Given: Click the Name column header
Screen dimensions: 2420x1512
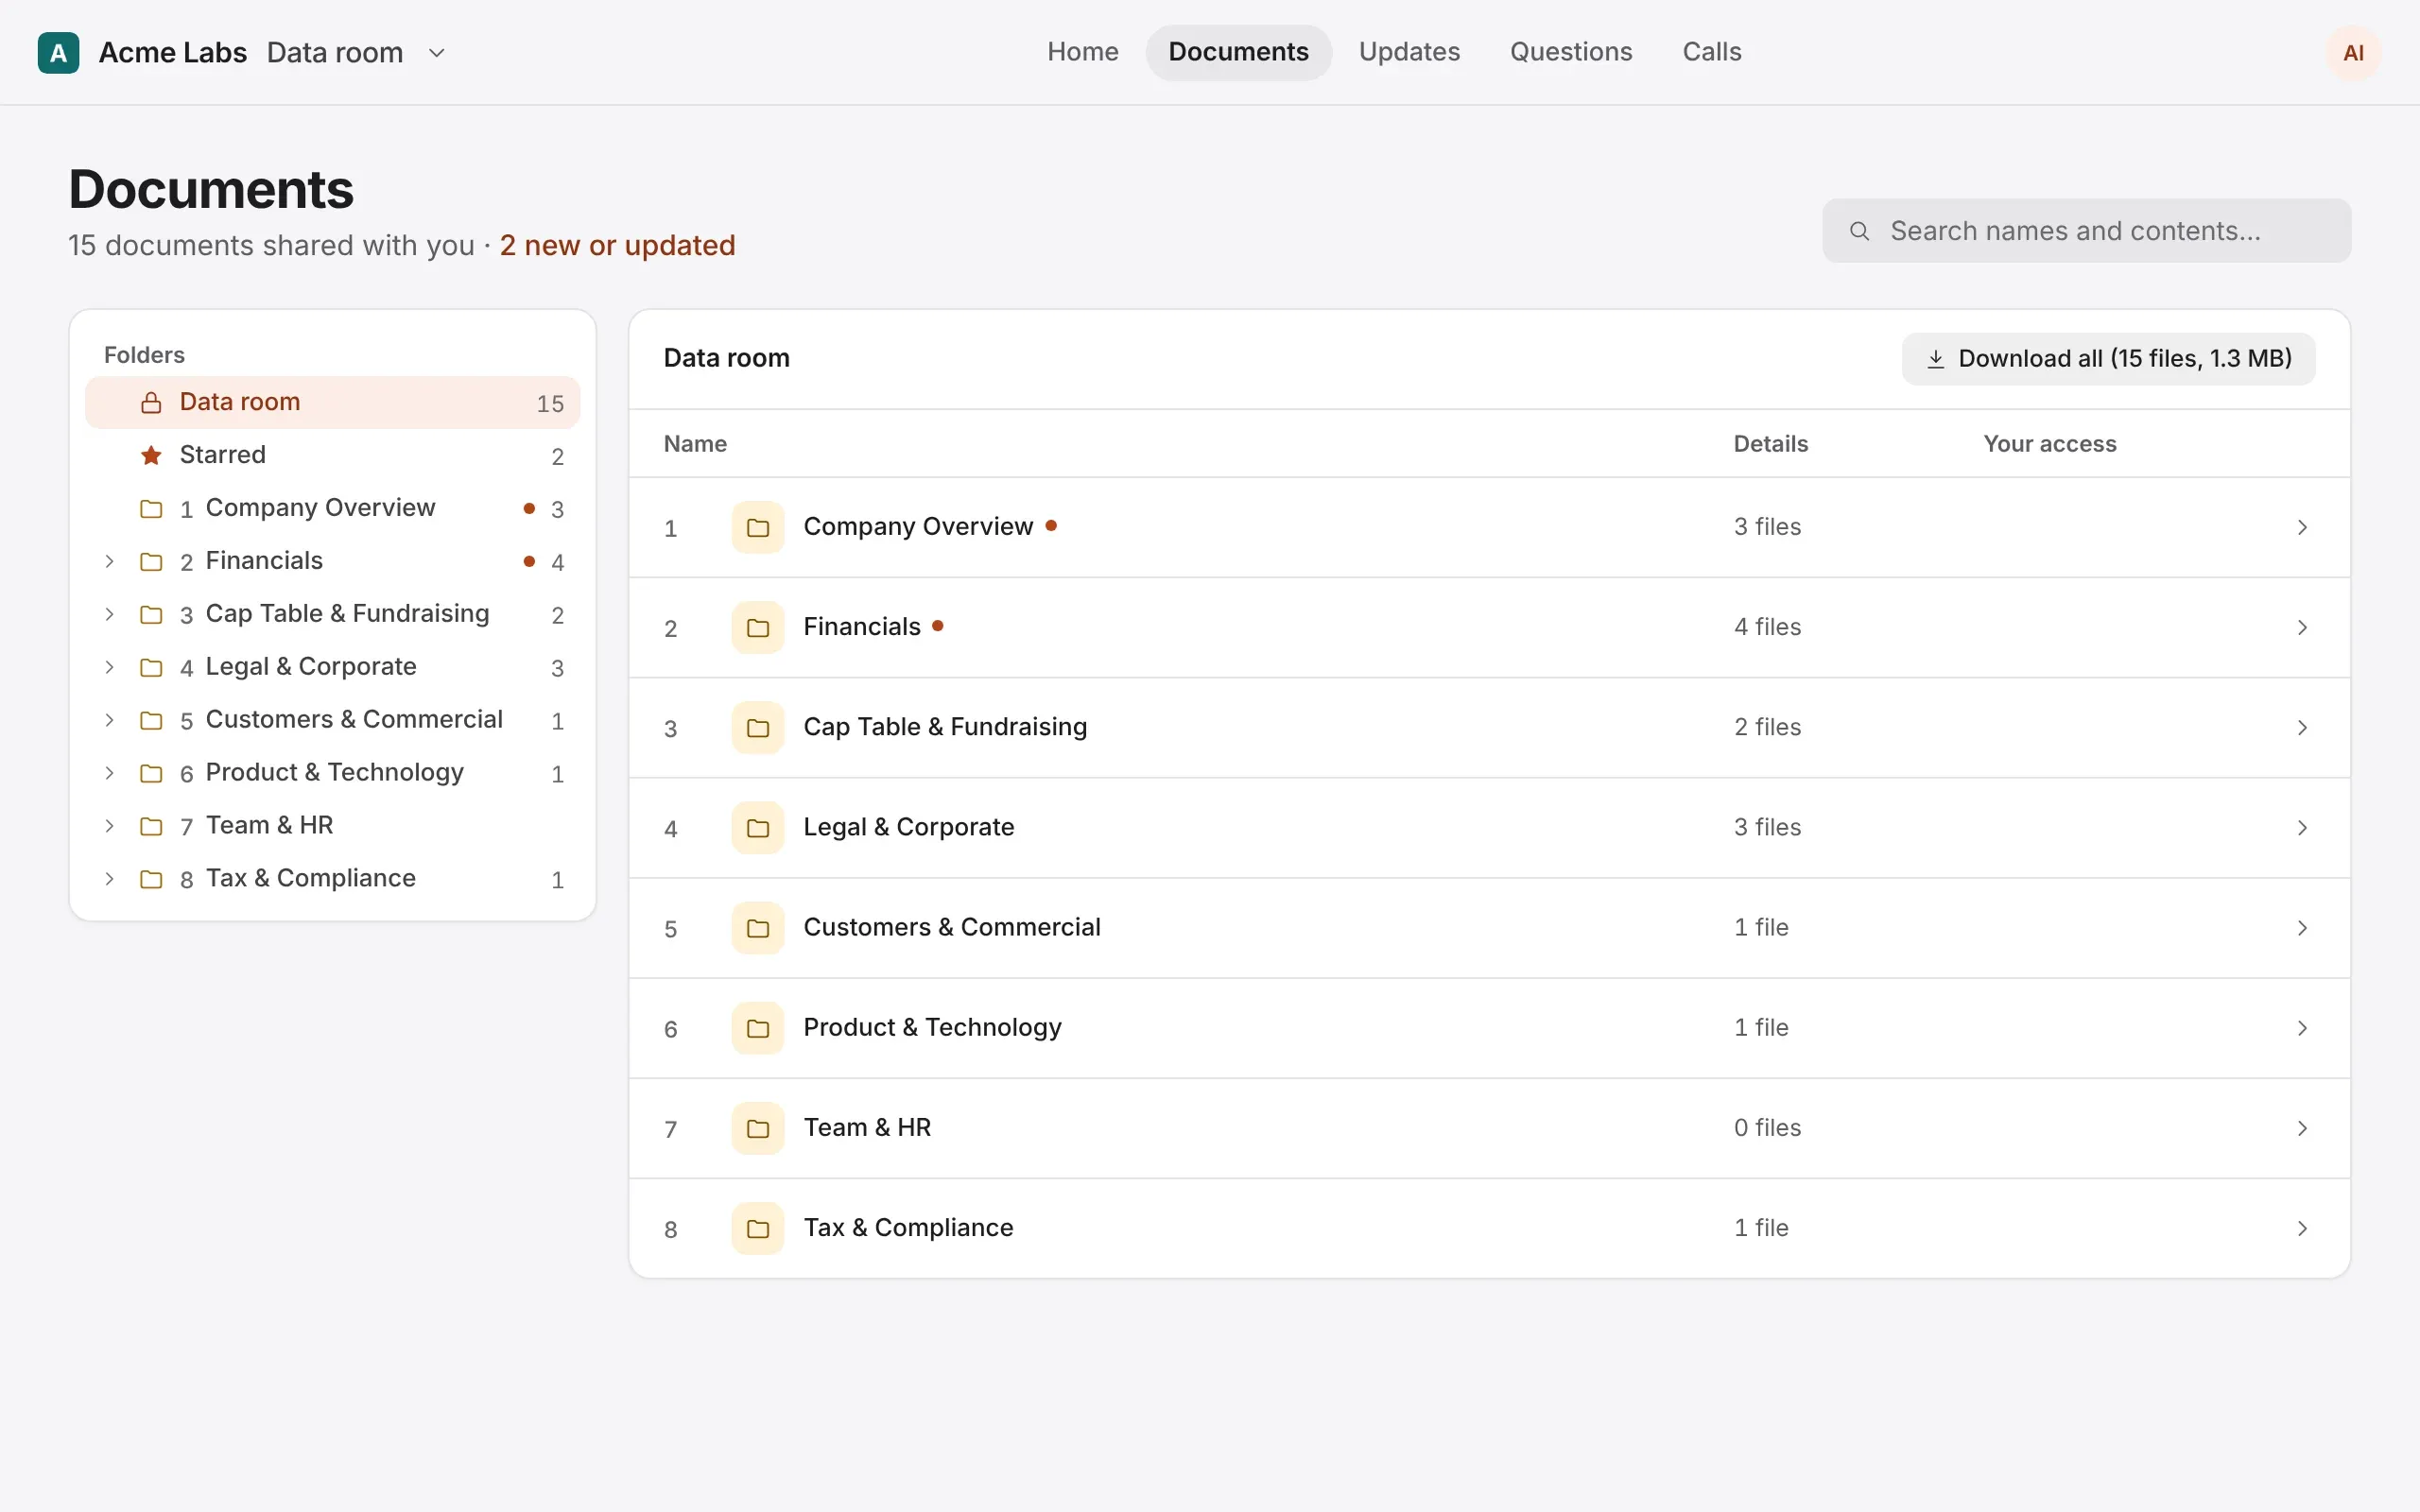Looking at the screenshot, I should tap(695, 444).
